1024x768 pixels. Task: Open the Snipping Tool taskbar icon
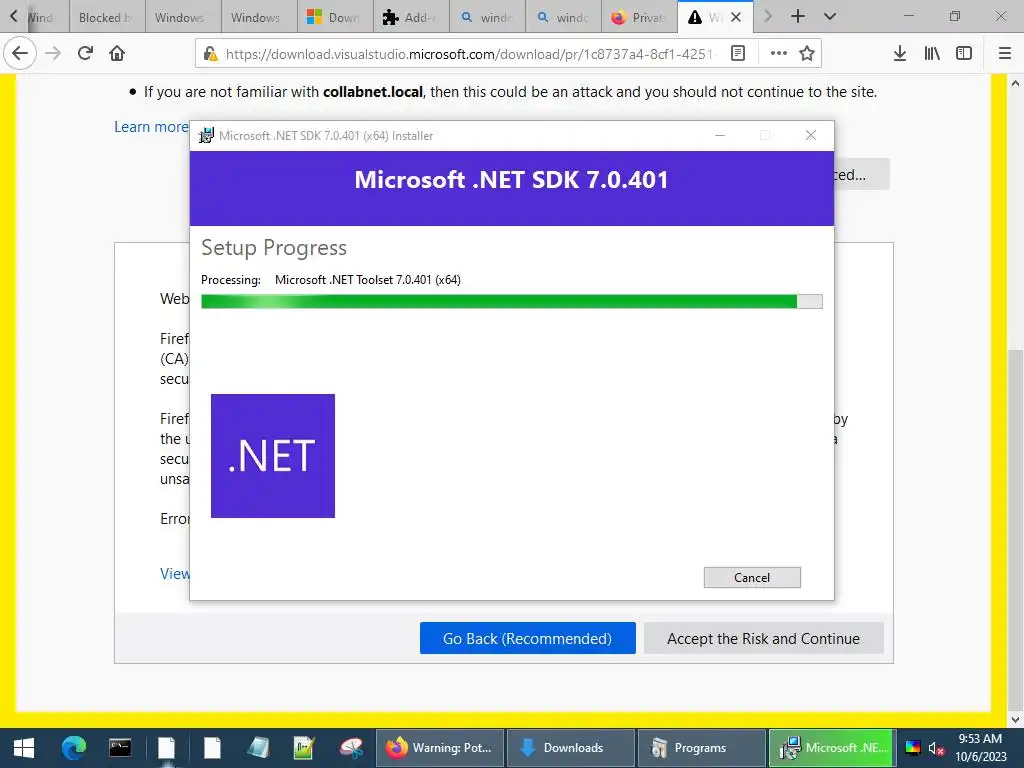pos(351,748)
